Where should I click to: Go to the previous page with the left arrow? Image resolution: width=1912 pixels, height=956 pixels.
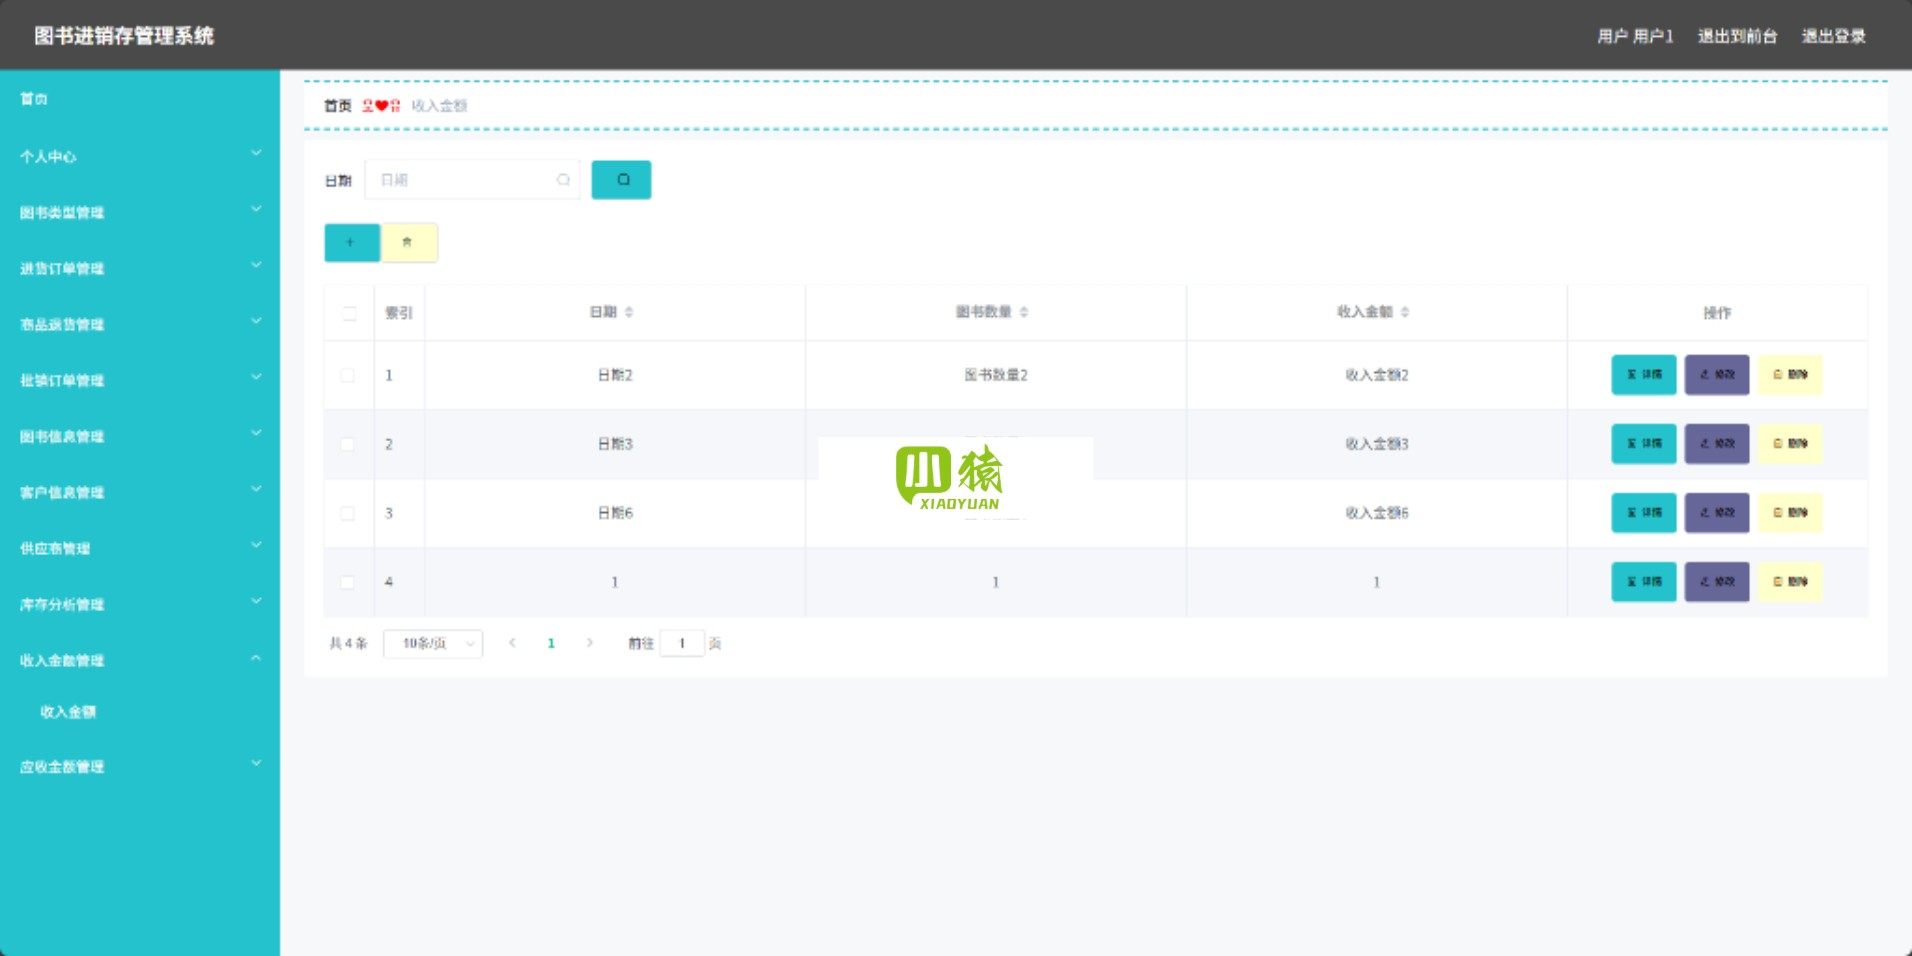coord(512,643)
